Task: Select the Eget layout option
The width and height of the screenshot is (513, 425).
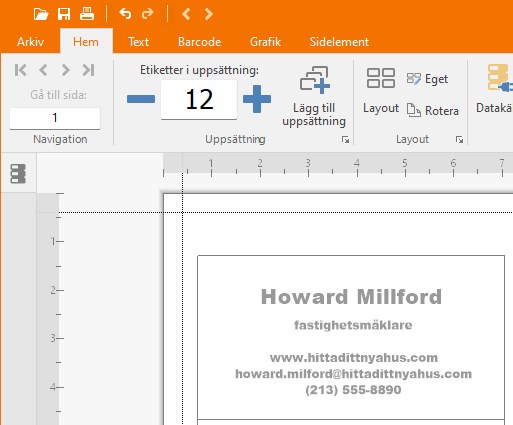Action: coord(427,79)
